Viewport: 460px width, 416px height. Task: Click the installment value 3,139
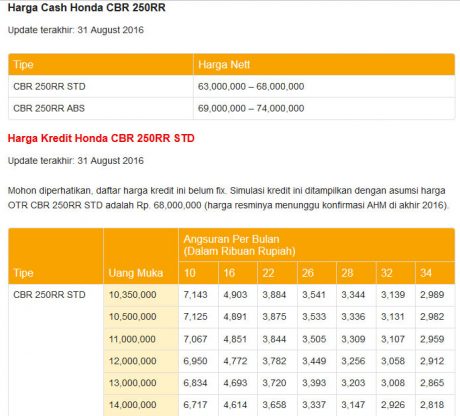click(x=393, y=295)
